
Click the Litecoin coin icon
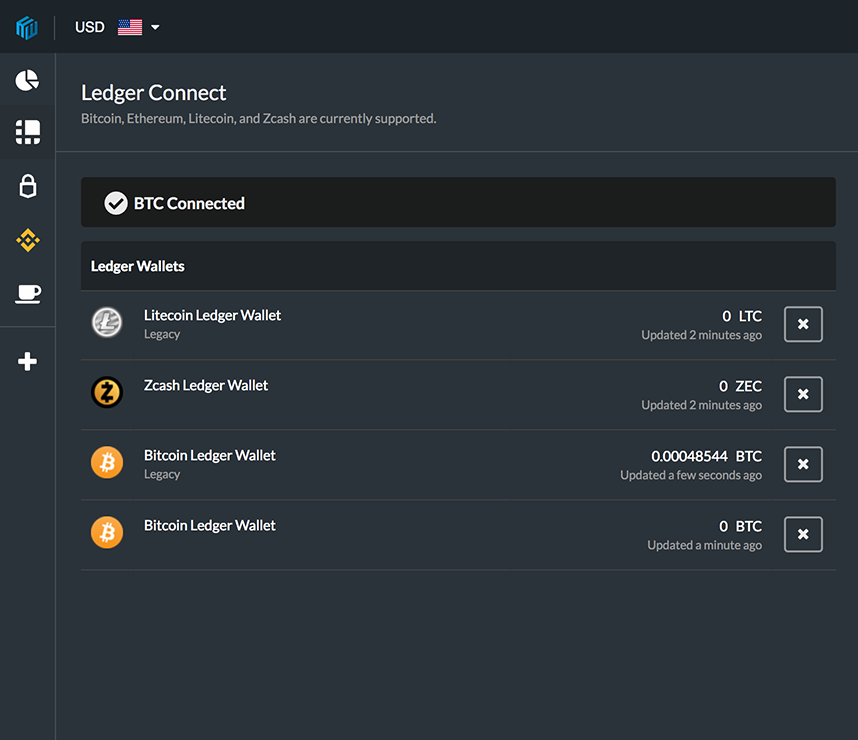click(107, 322)
